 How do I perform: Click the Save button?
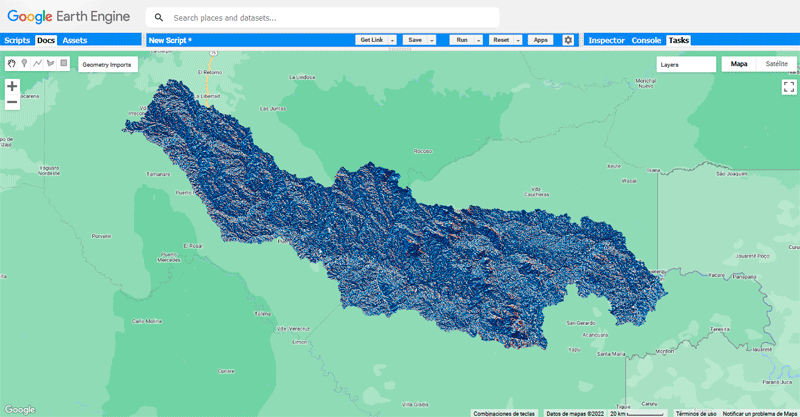click(x=415, y=40)
